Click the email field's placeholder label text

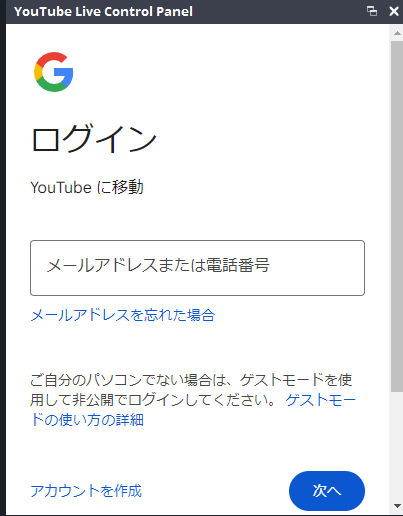[x=158, y=265]
